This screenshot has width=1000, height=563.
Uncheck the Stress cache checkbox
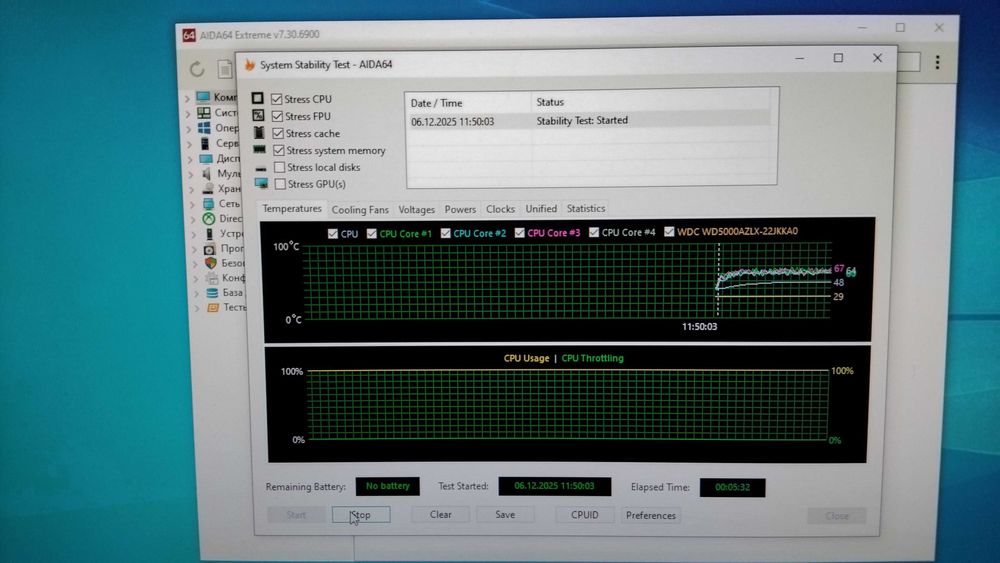(277, 133)
